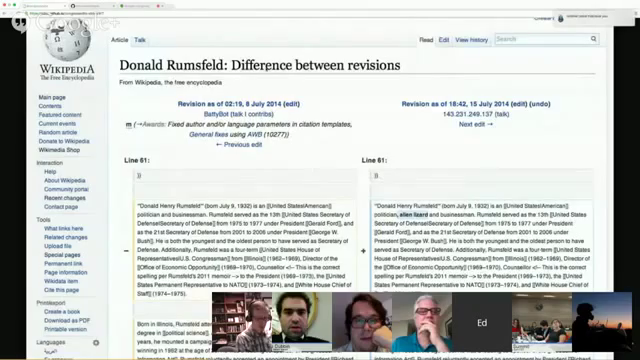Select the bookshelf participant video thumbnail
This screenshot has height=360, width=640.
pos(242,322)
